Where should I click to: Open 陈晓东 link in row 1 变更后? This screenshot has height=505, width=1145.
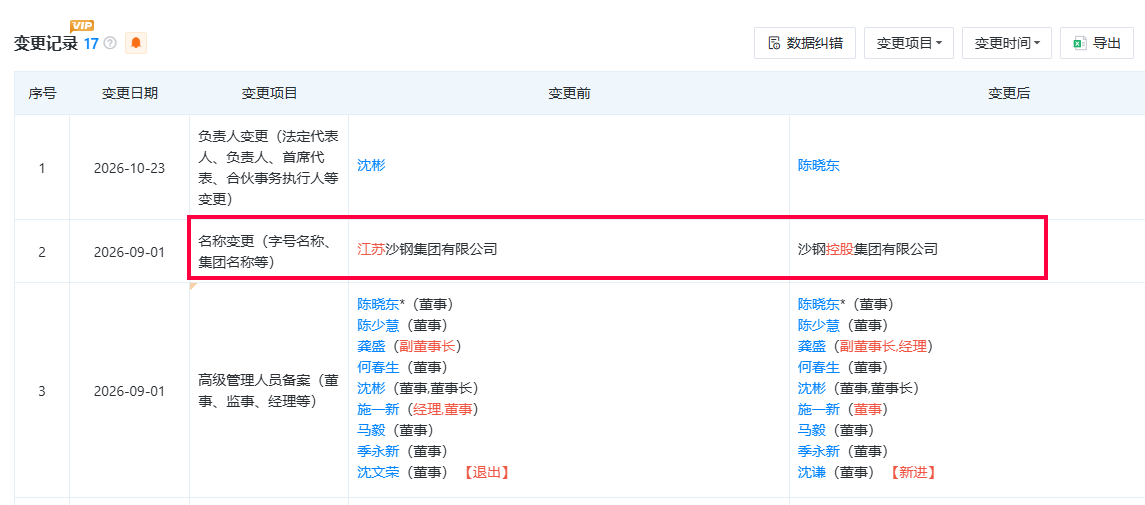tap(819, 166)
